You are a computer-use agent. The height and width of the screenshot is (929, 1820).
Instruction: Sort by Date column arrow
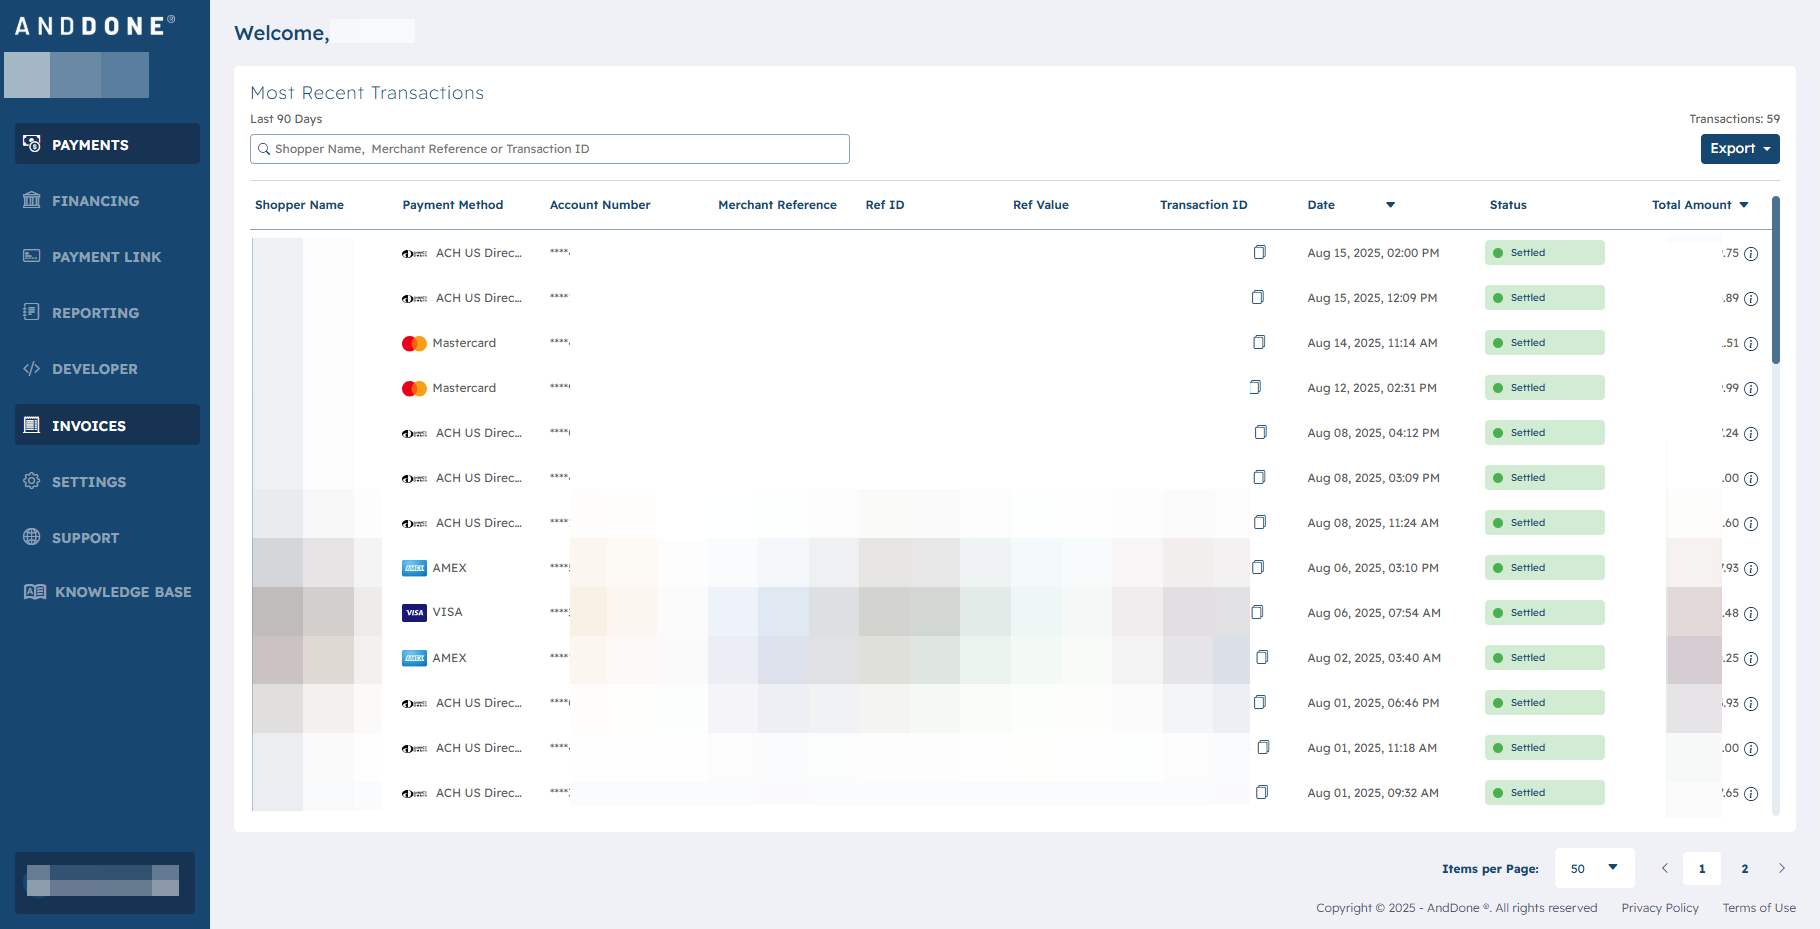[1390, 205]
